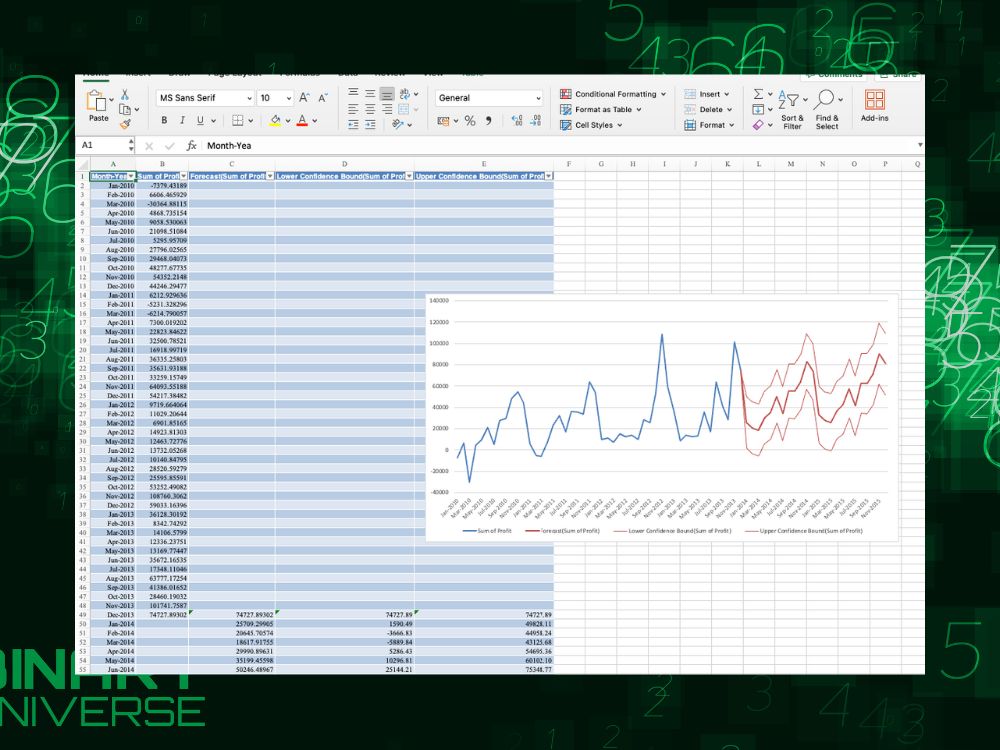Open the Conditional Formatting menu
The image size is (1000, 750).
(613, 94)
